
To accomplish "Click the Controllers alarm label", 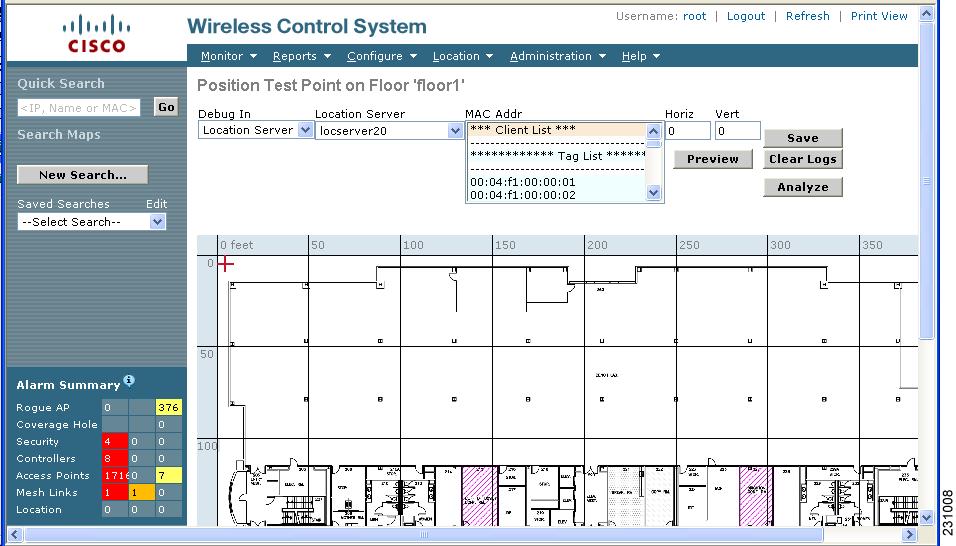I will 46,459.
